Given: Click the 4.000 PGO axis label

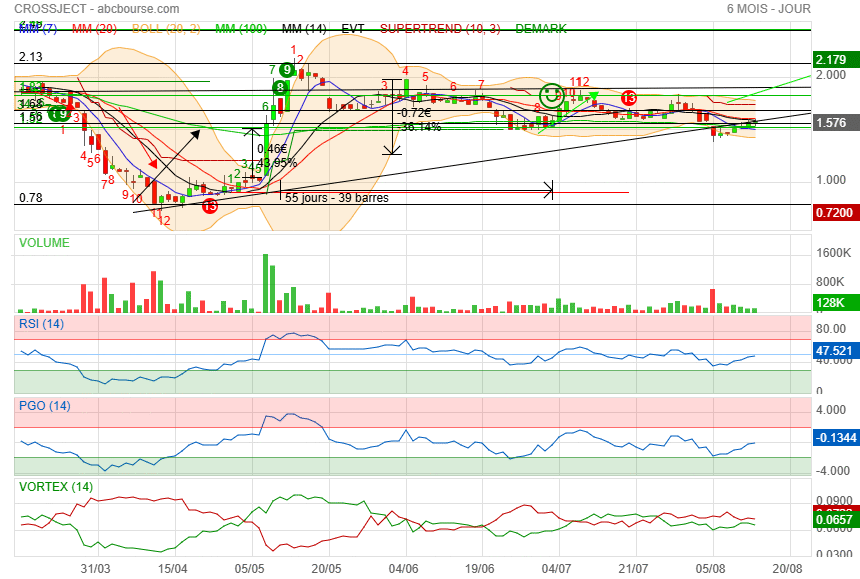Looking at the screenshot, I should [831, 410].
